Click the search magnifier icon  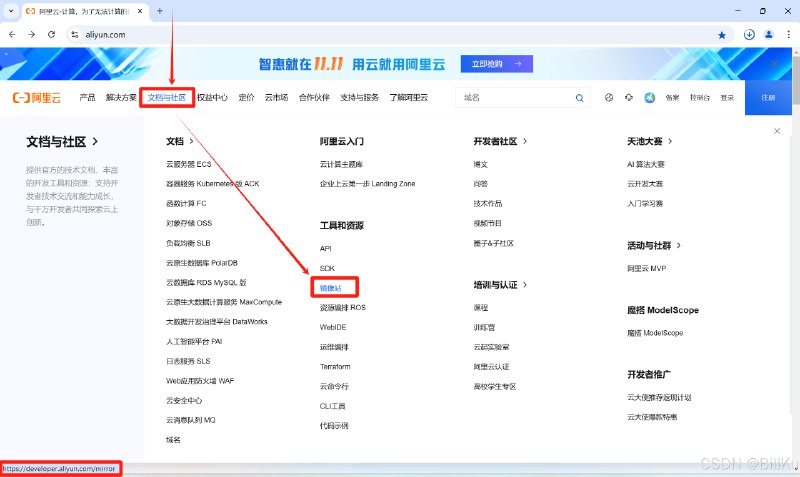[579, 98]
